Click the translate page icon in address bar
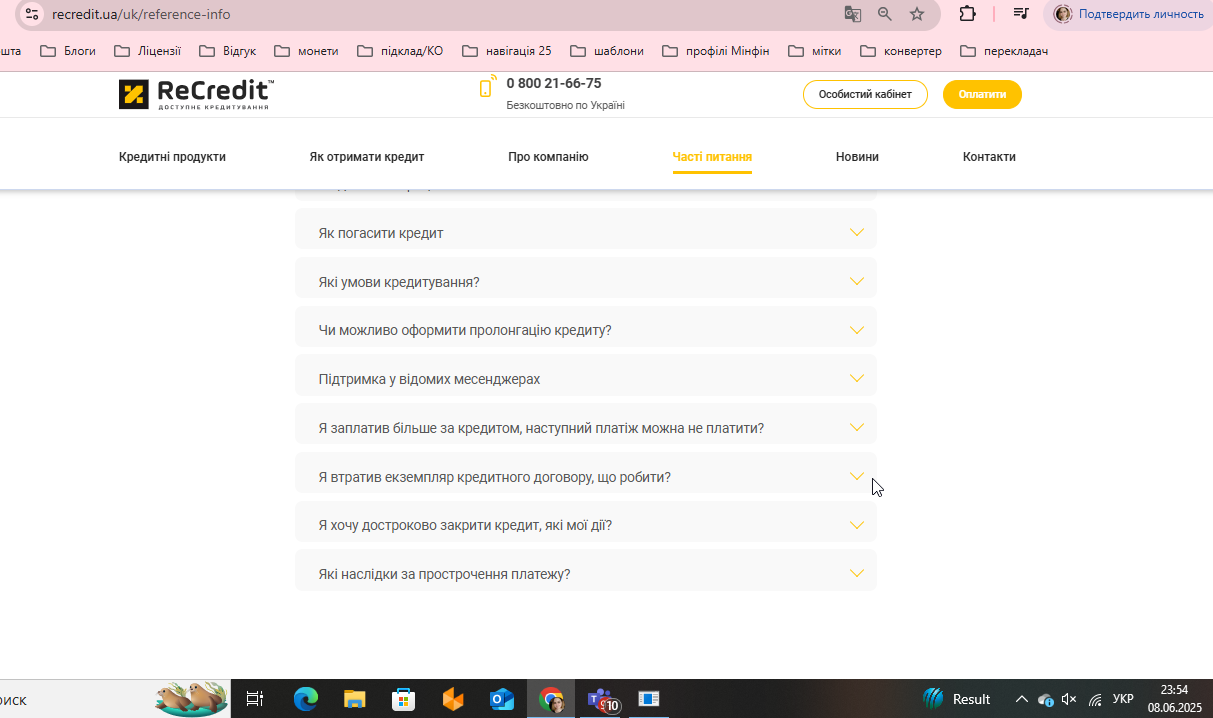Viewport: 1213px width, 718px height. pyautogui.click(x=852, y=14)
